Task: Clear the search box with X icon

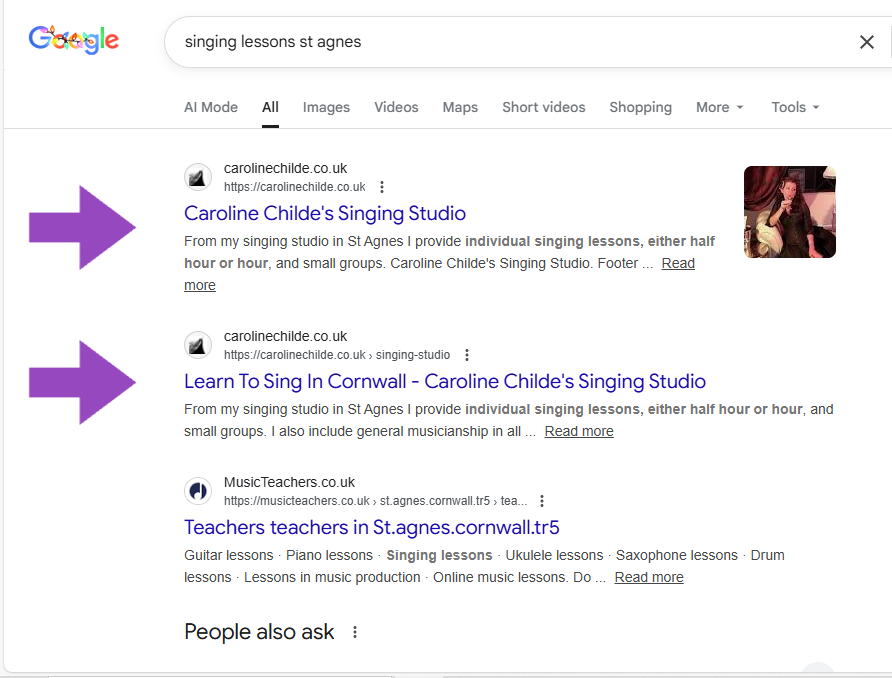Action: [866, 42]
